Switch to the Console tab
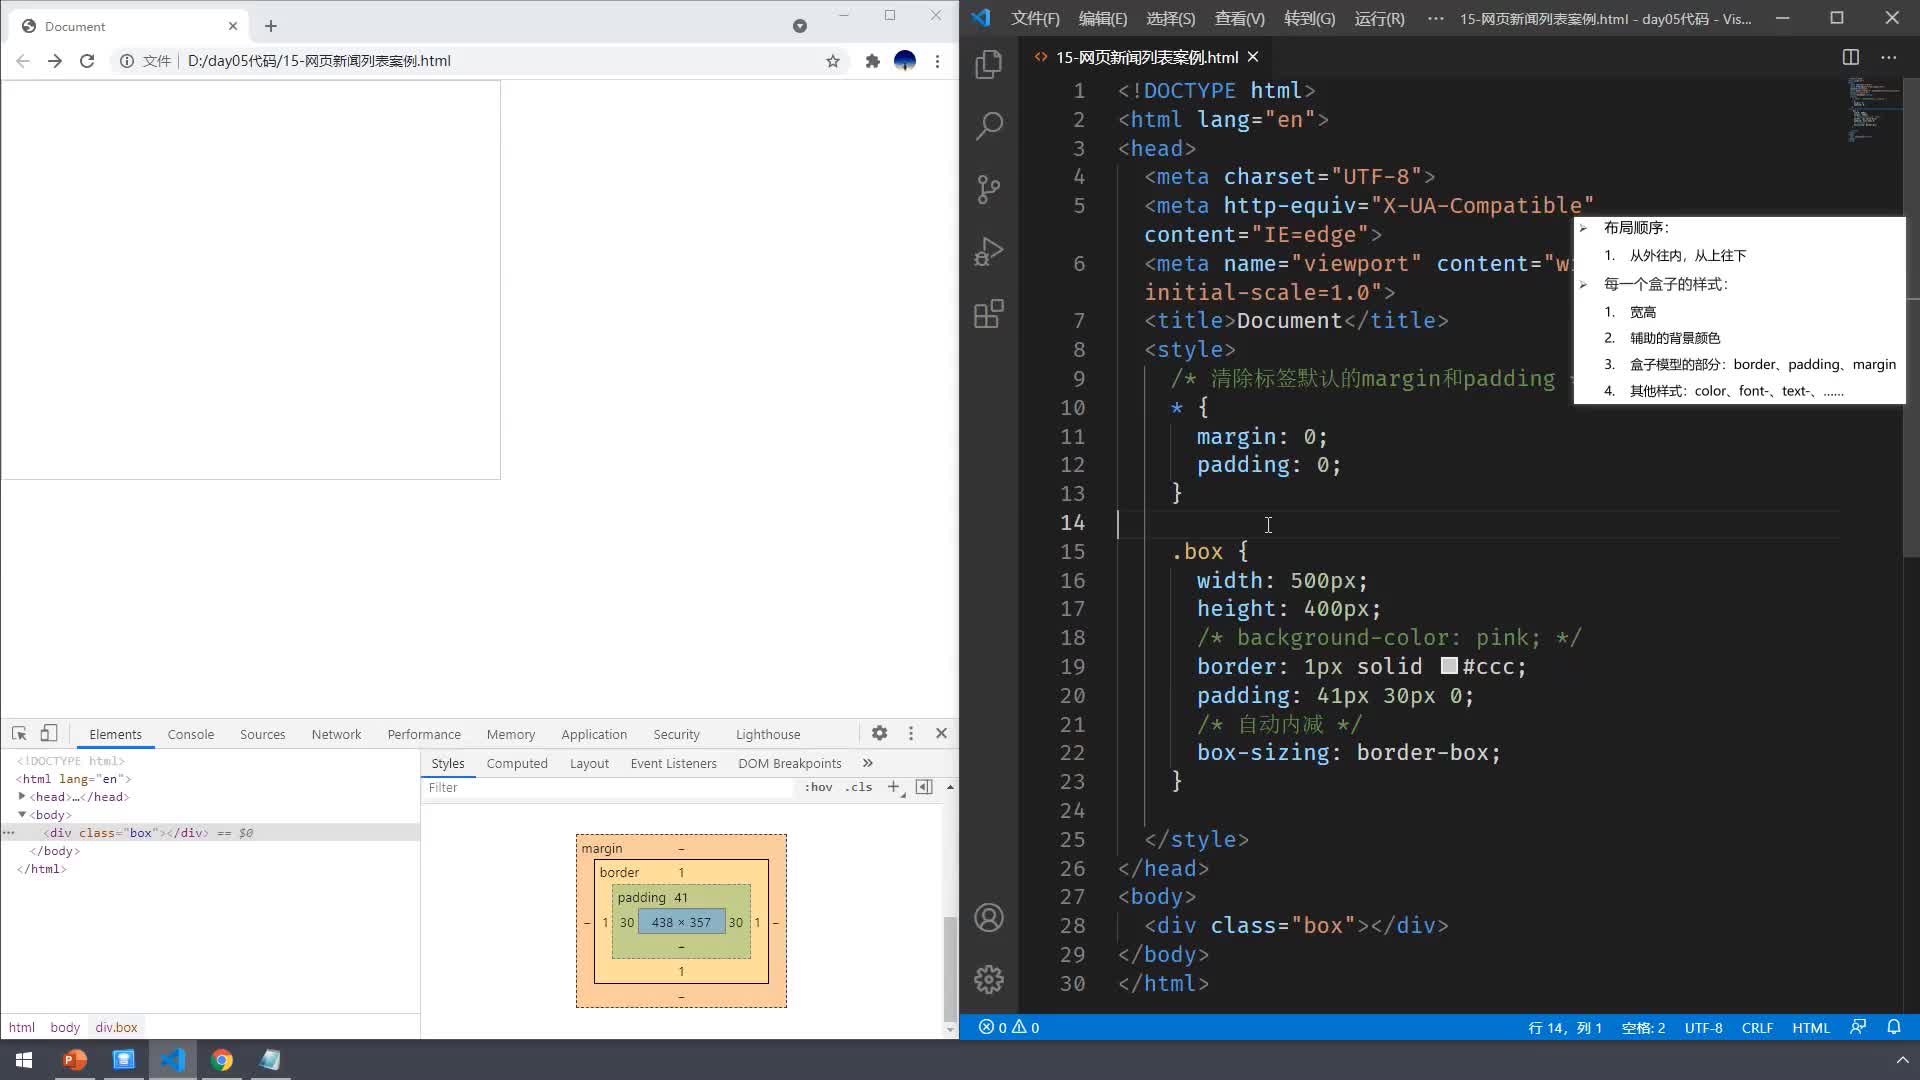This screenshot has height=1080, width=1920. click(x=191, y=734)
